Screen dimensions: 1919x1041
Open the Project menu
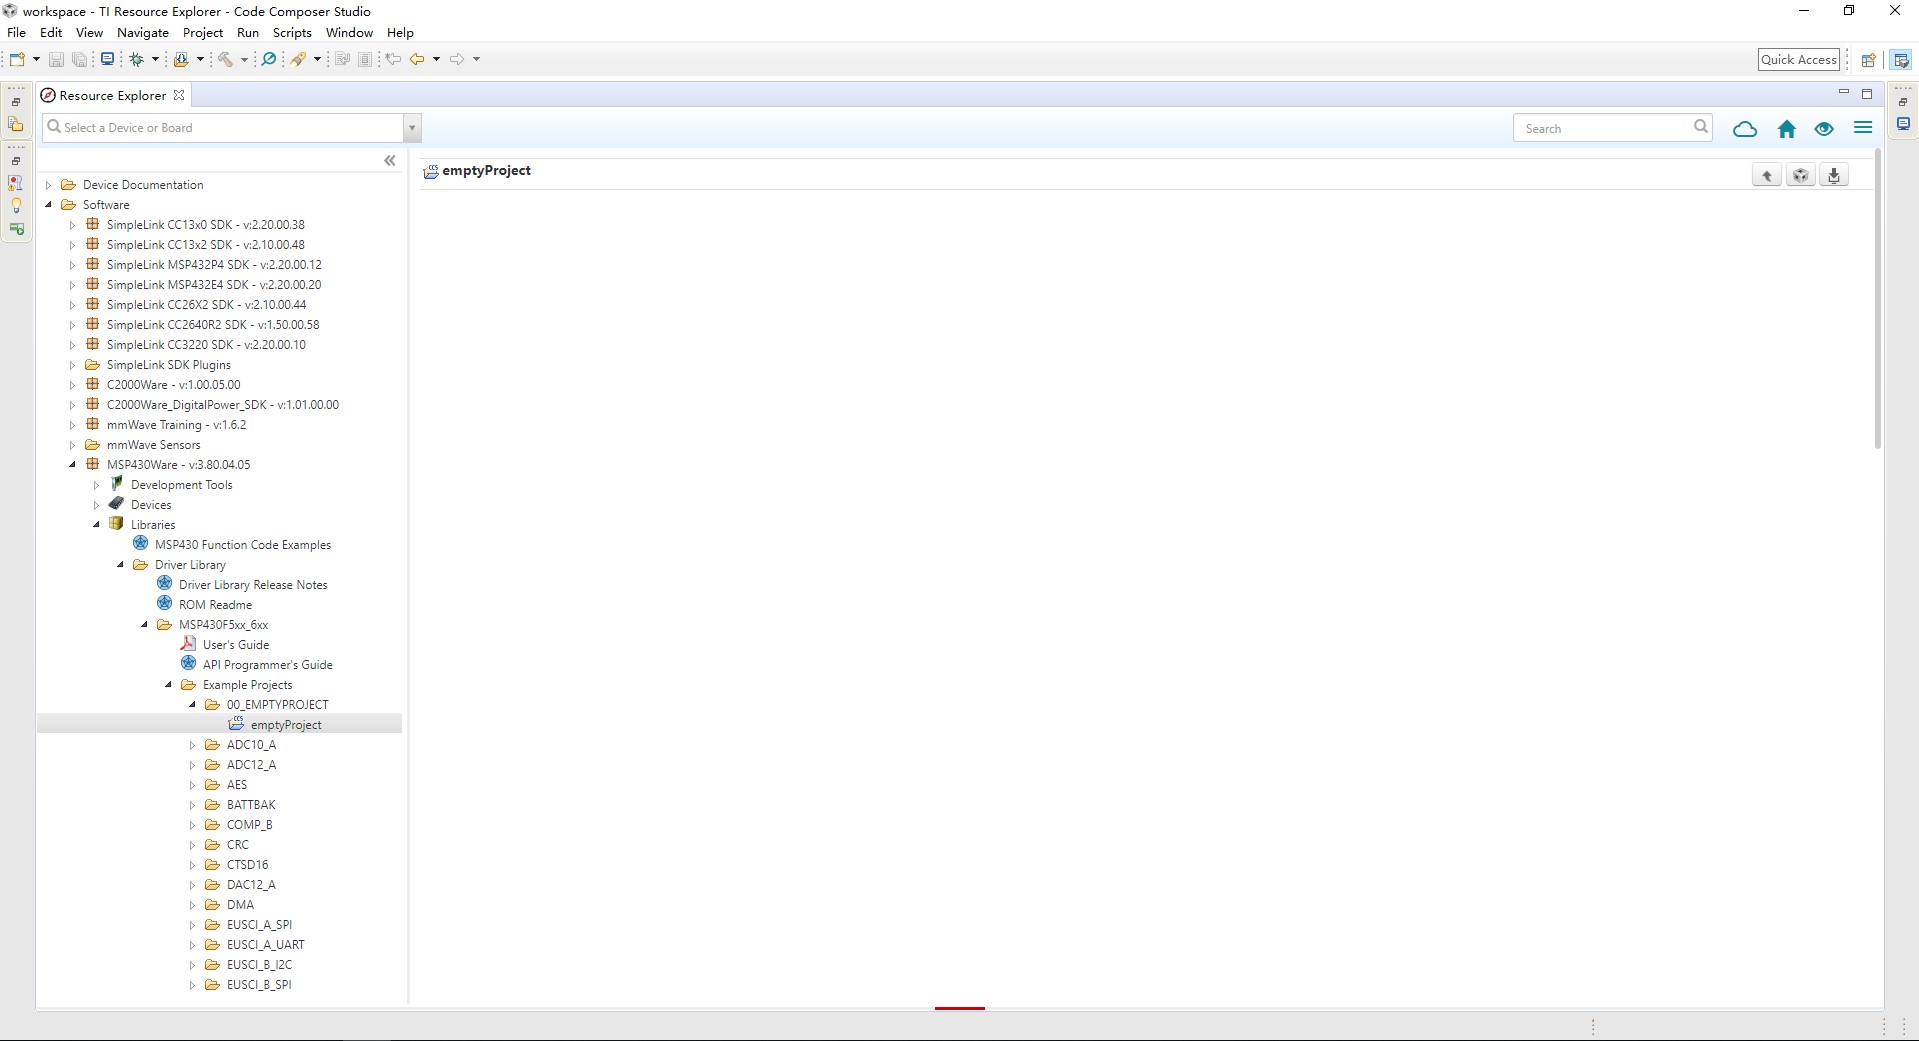click(x=203, y=33)
